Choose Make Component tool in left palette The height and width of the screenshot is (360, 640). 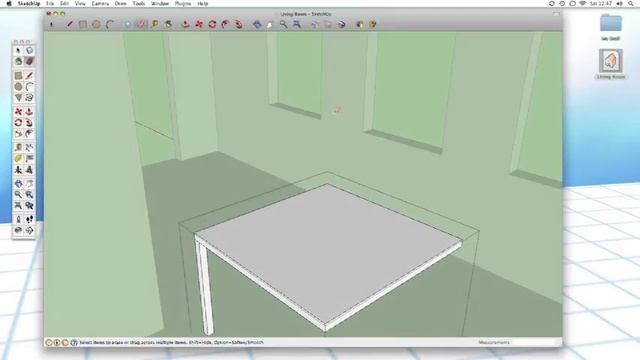(29, 51)
